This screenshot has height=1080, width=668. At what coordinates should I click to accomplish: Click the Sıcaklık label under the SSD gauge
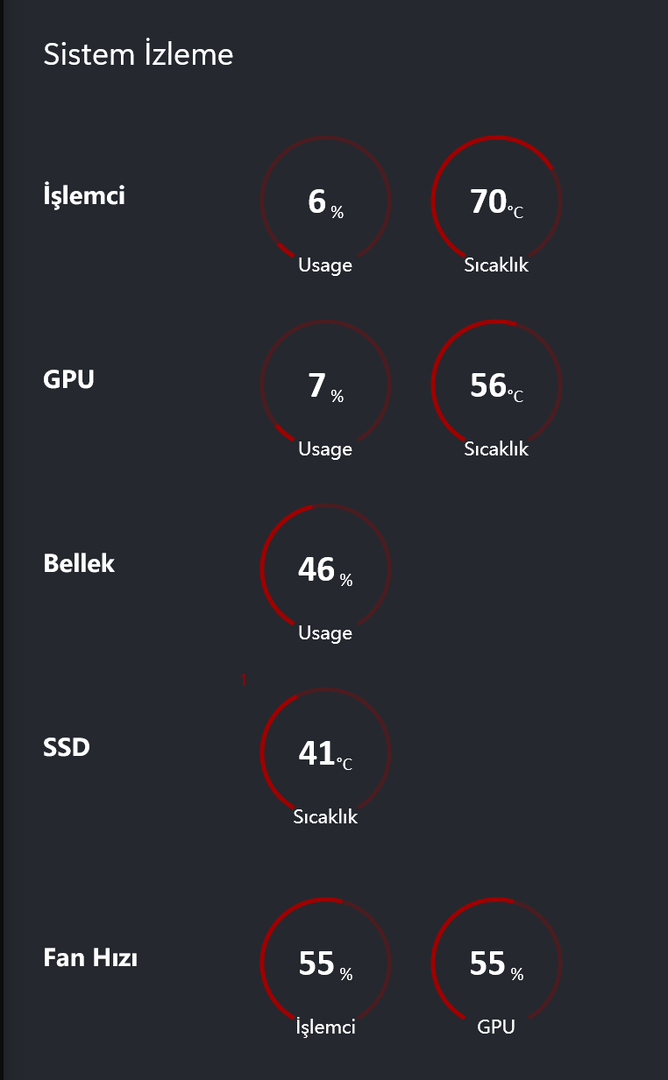pos(325,817)
